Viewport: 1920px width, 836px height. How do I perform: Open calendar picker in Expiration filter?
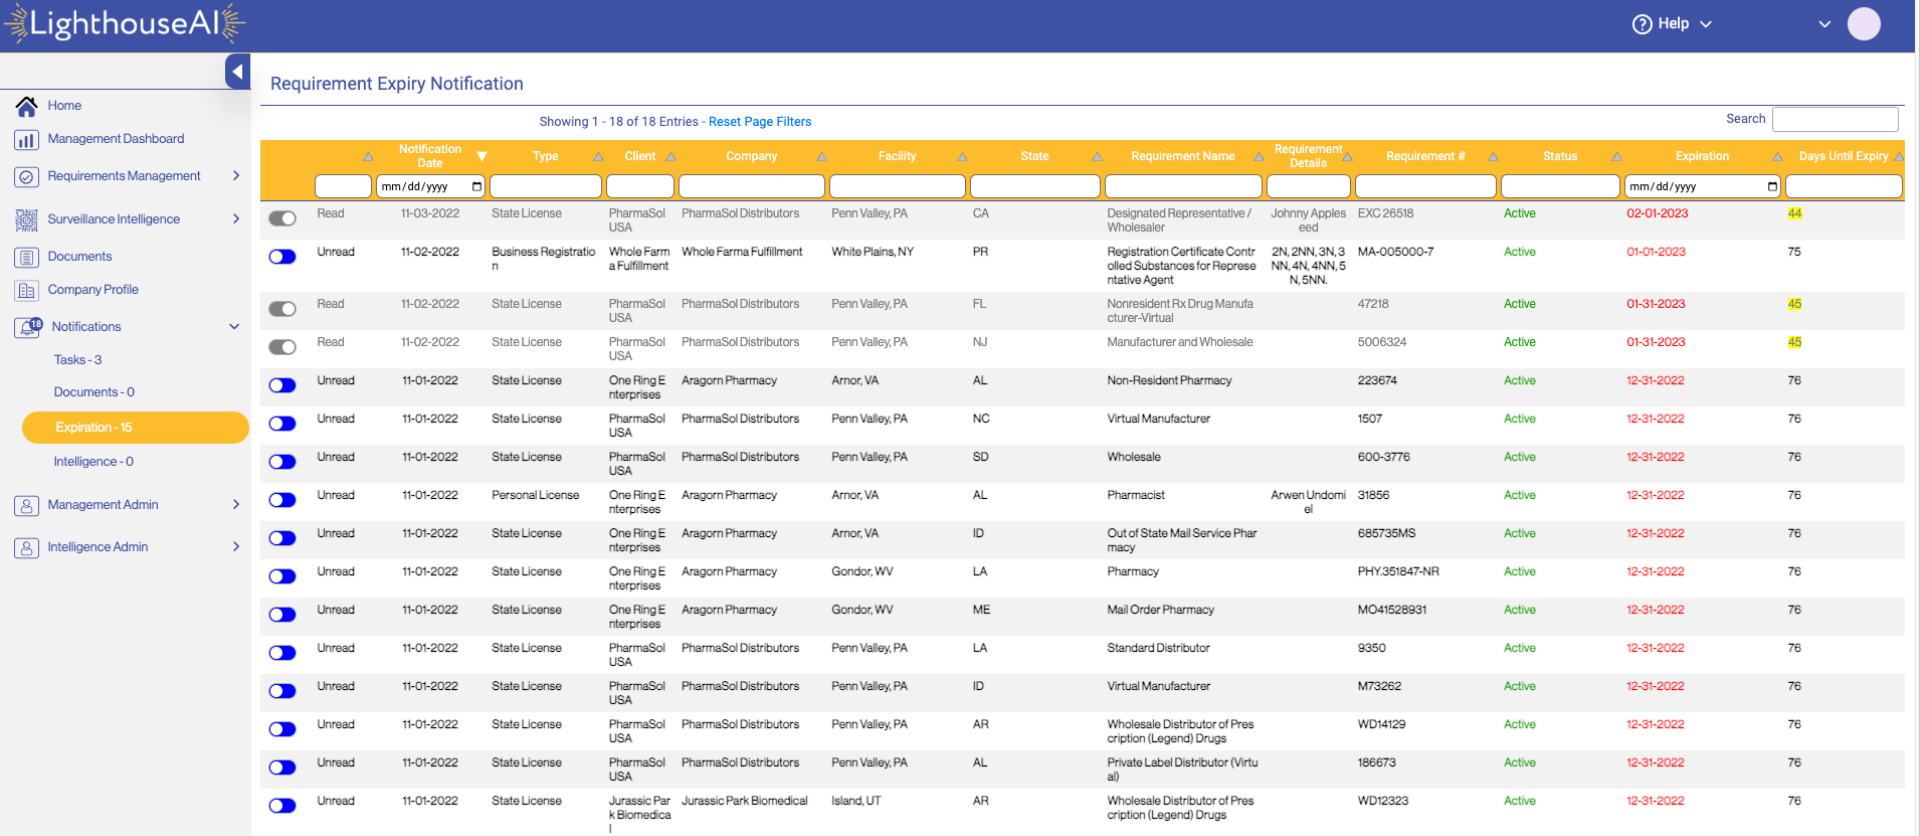pyautogui.click(x=1772, y=187)
